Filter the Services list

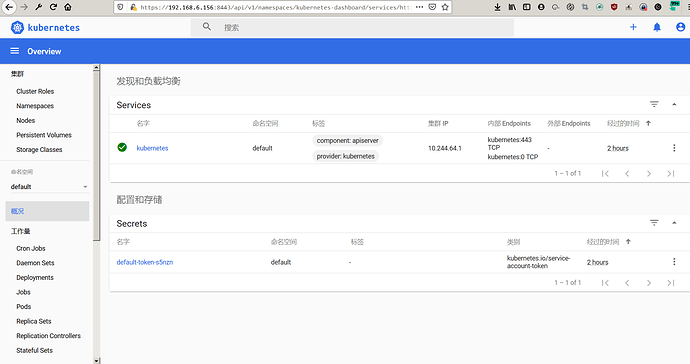pos(654,104)
